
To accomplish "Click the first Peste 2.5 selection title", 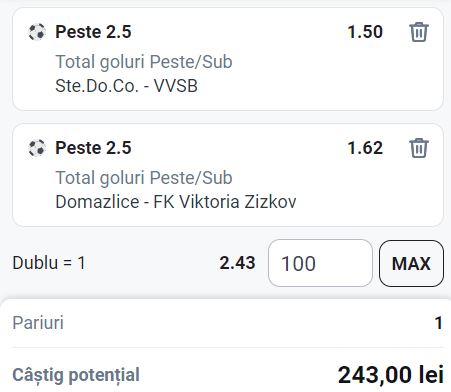I will (93, 32).
